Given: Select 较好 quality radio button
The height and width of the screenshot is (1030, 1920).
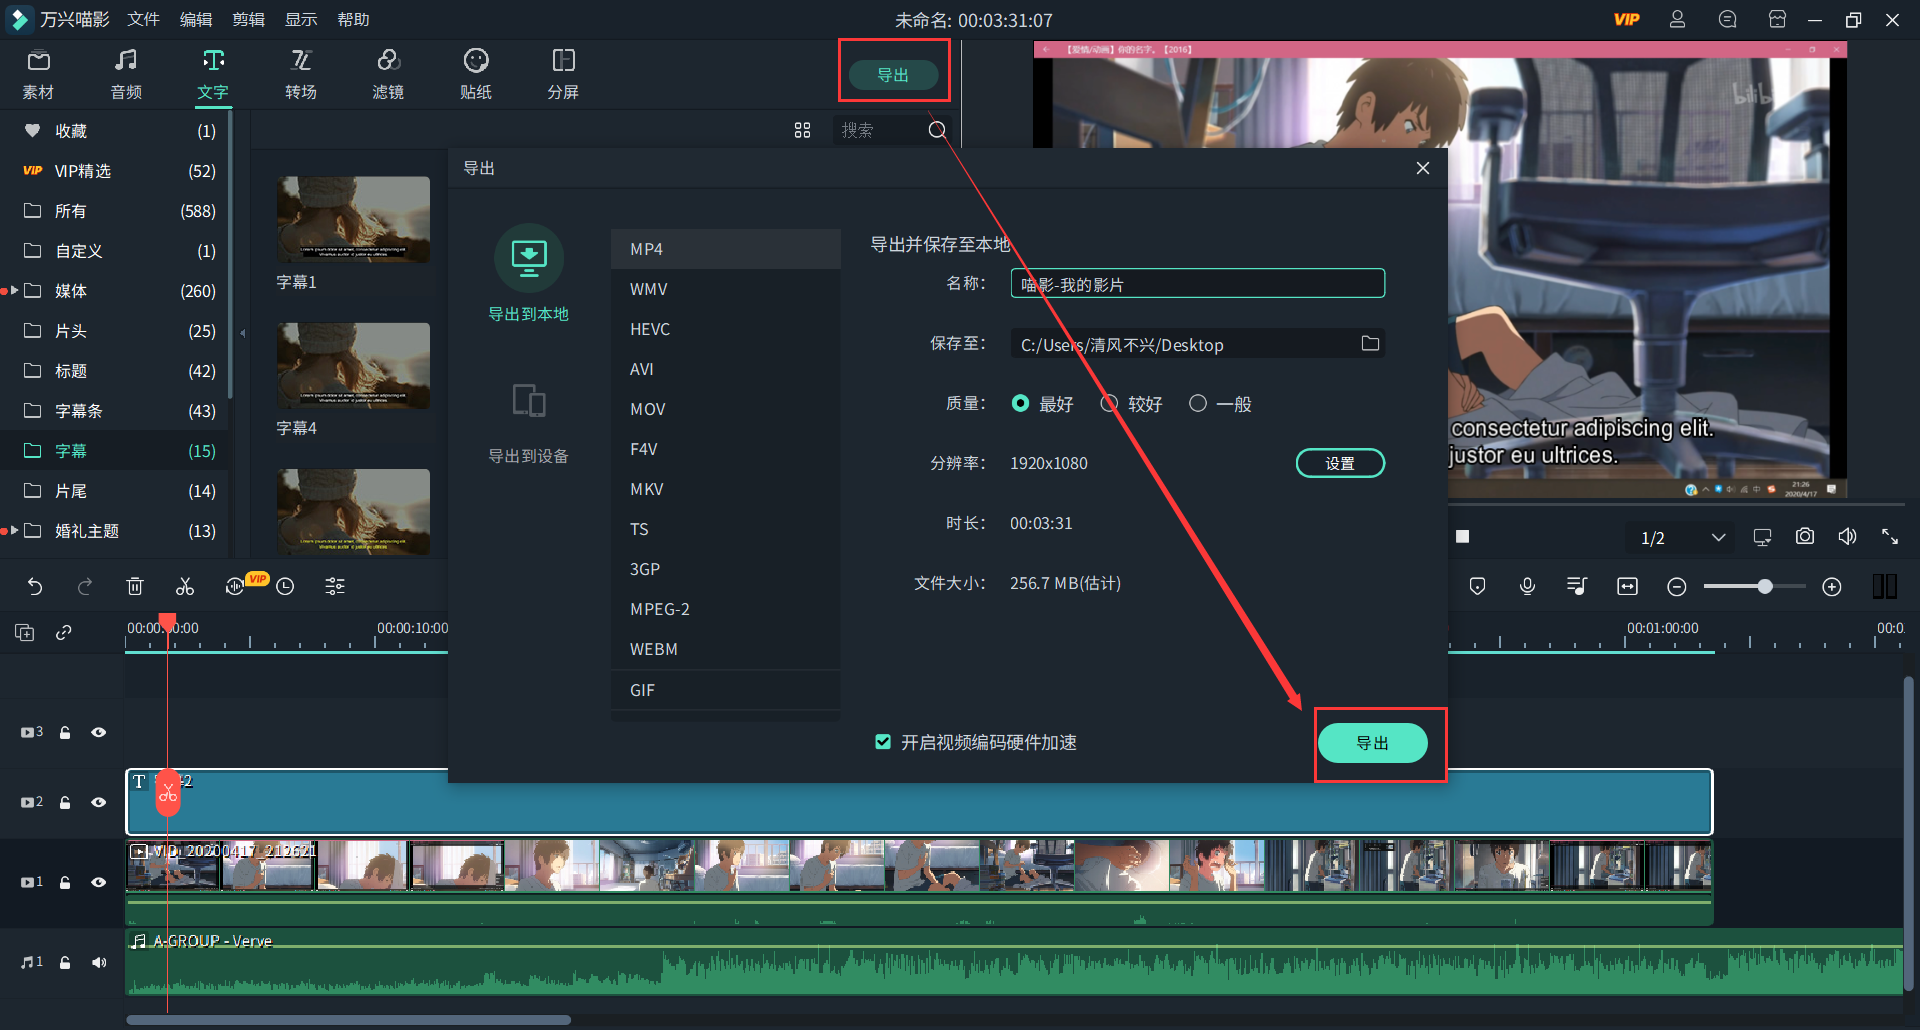Looking at the screenshot, I should coord(1109,403).
